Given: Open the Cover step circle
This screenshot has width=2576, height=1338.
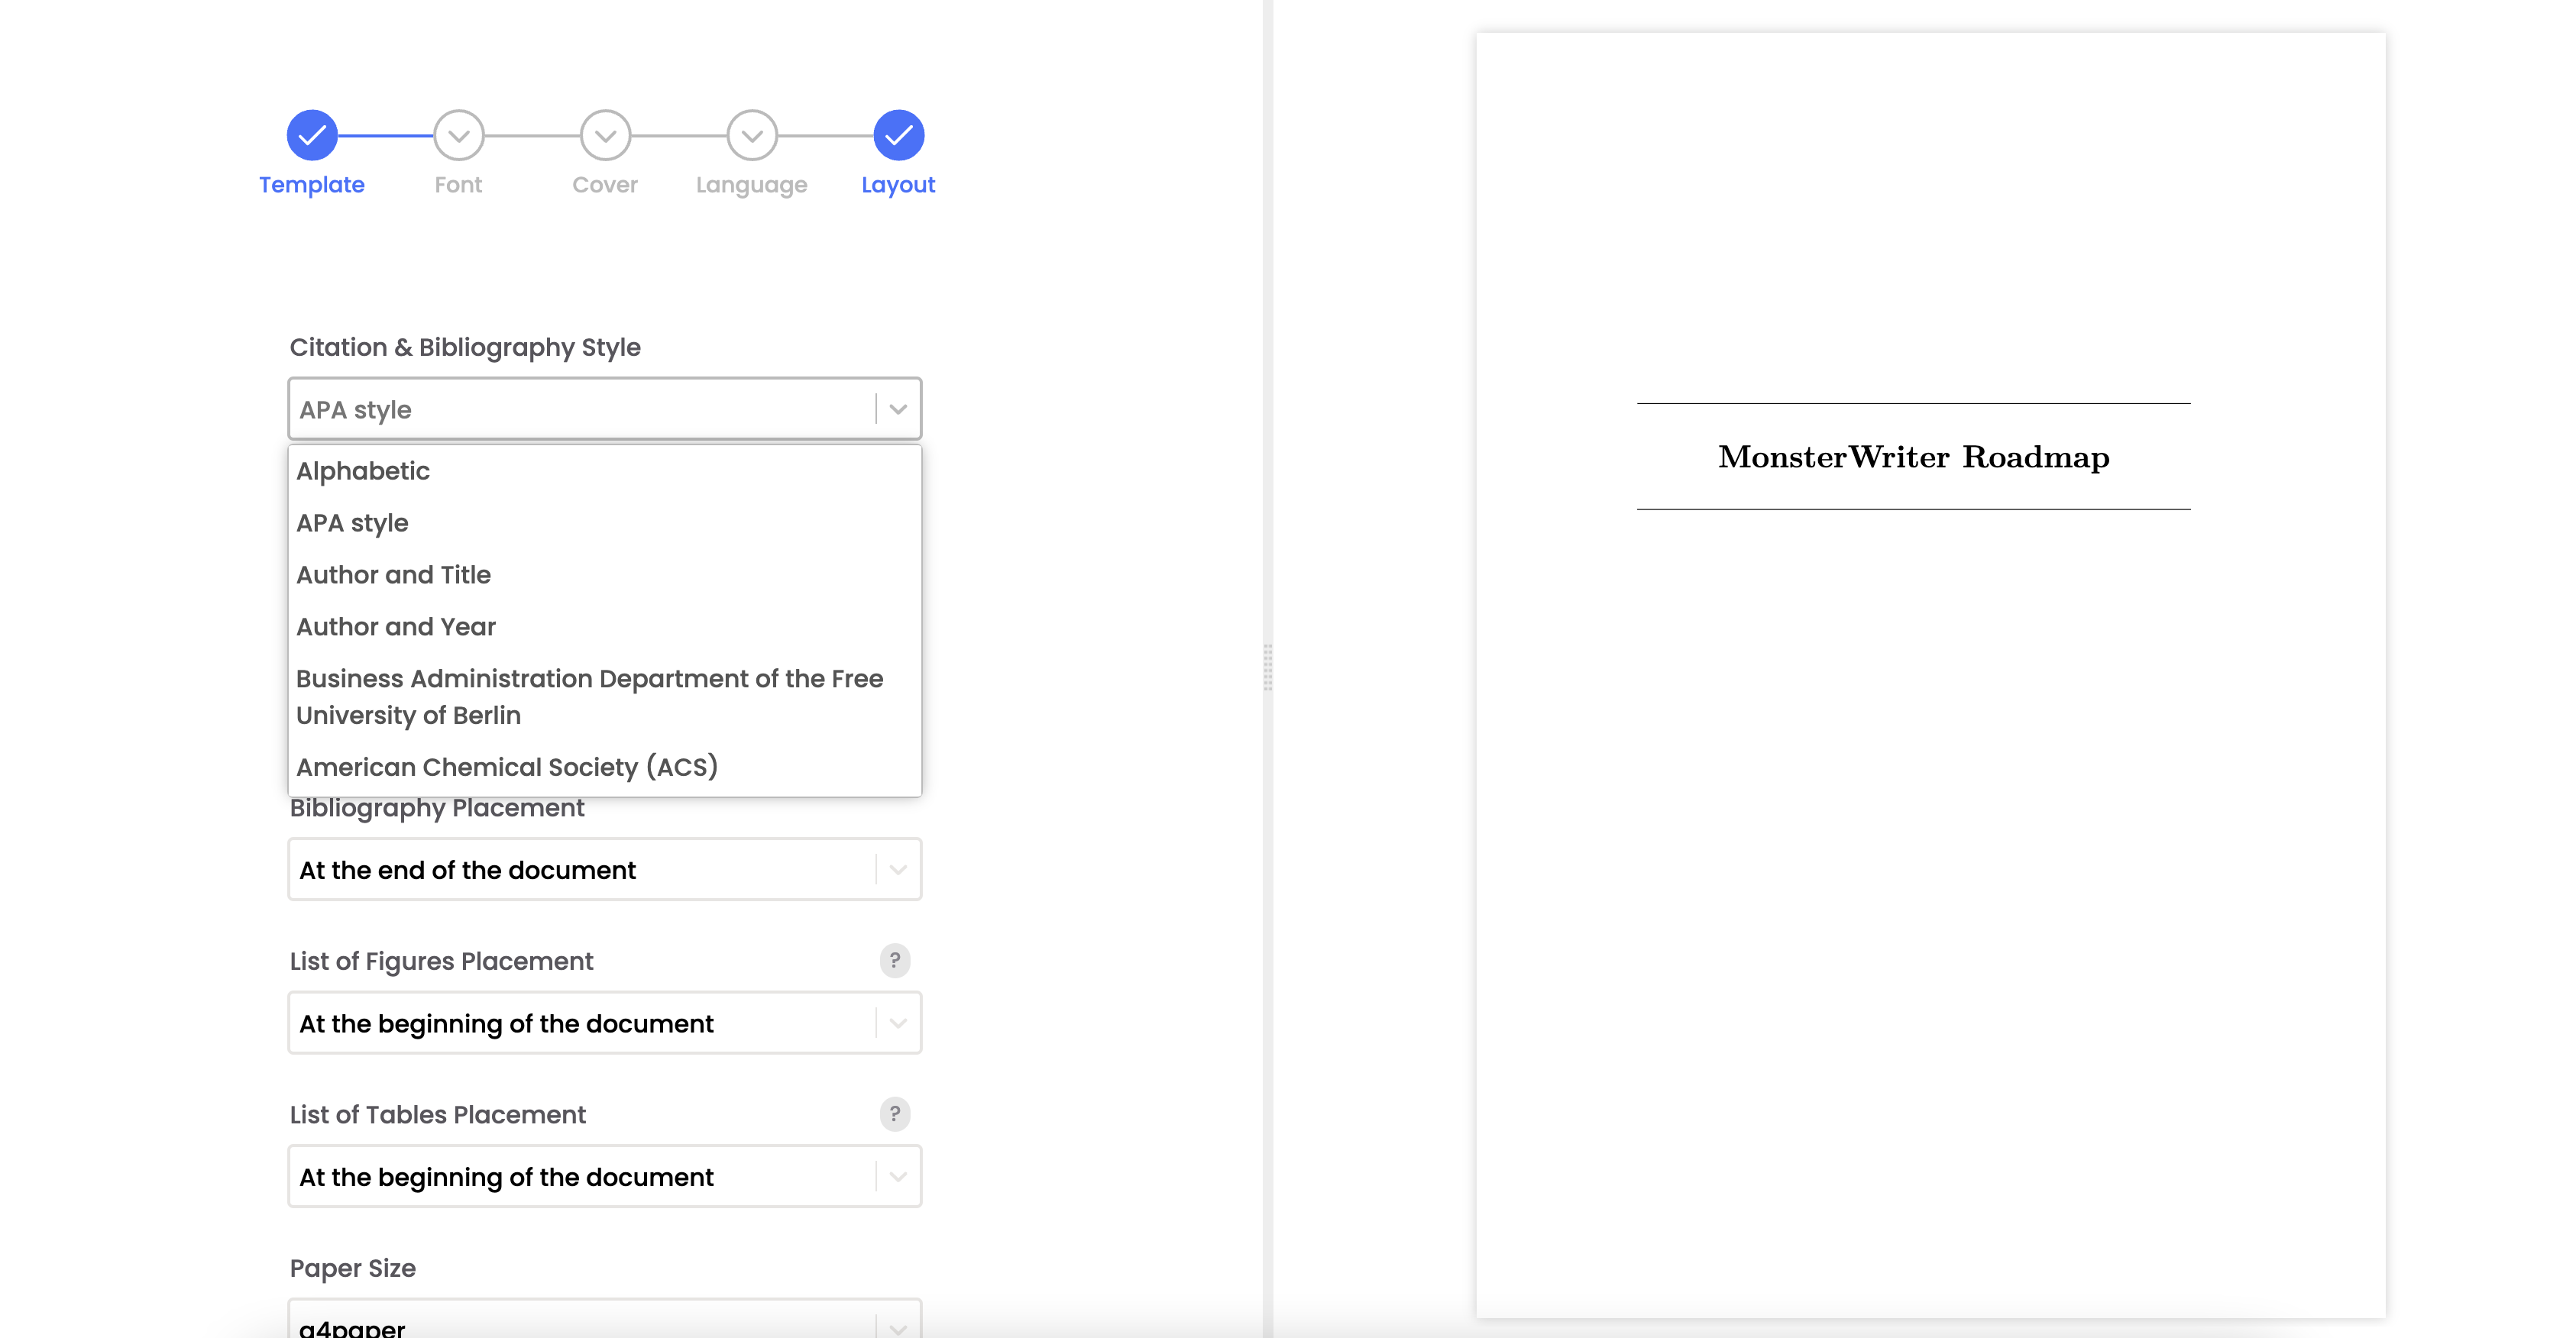Looking at the screenshot, I should 606,135.
